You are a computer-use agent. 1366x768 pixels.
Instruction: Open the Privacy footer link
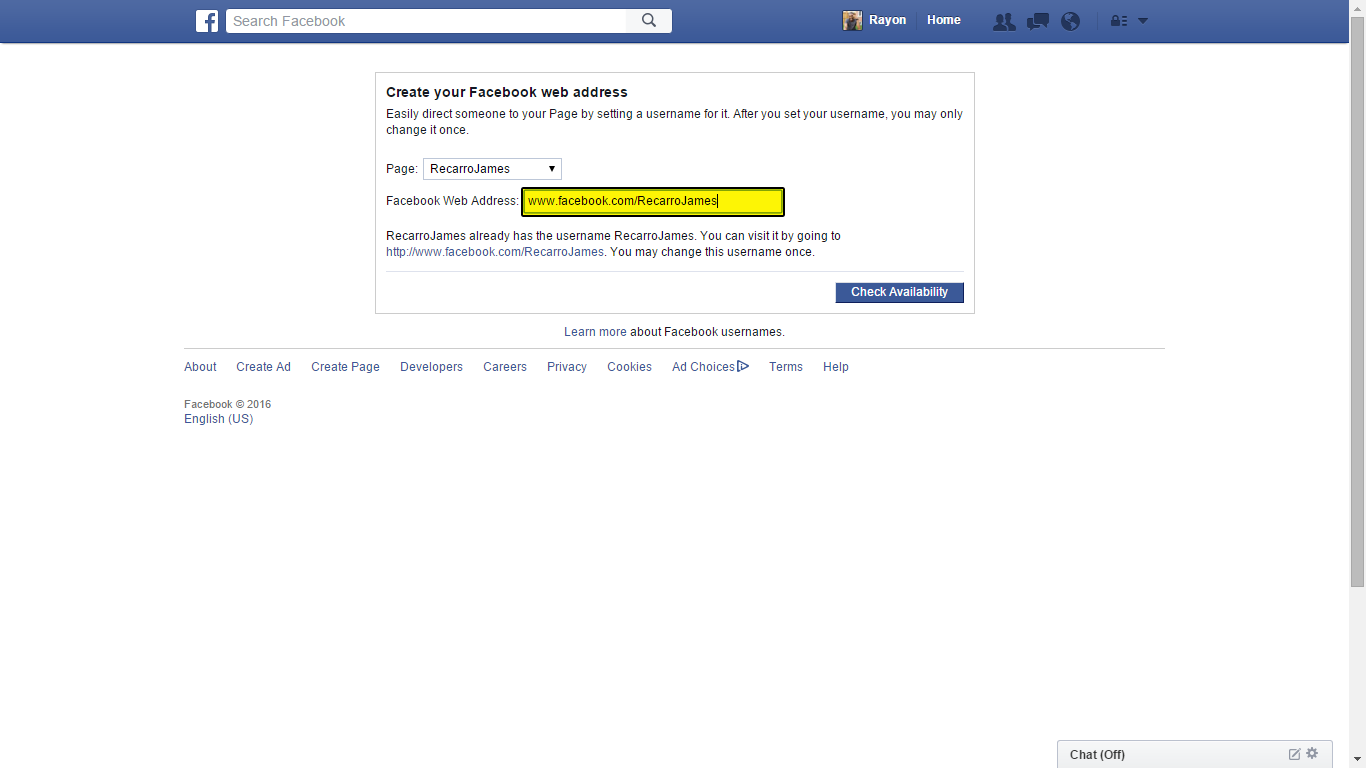[x=567, y=367]
